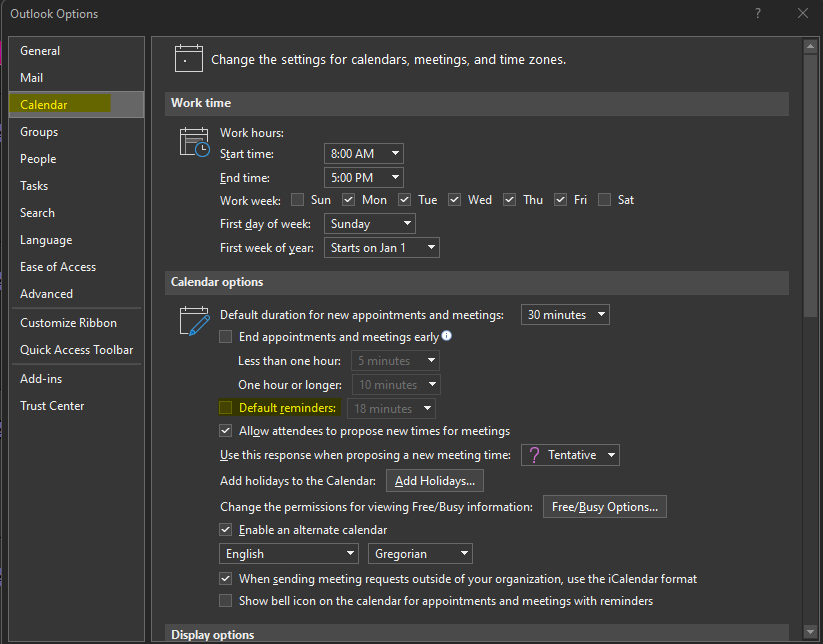Enable End appointments and meetings early
The image size is (823, 644).
pyautogui.click(x=226, y=336)
